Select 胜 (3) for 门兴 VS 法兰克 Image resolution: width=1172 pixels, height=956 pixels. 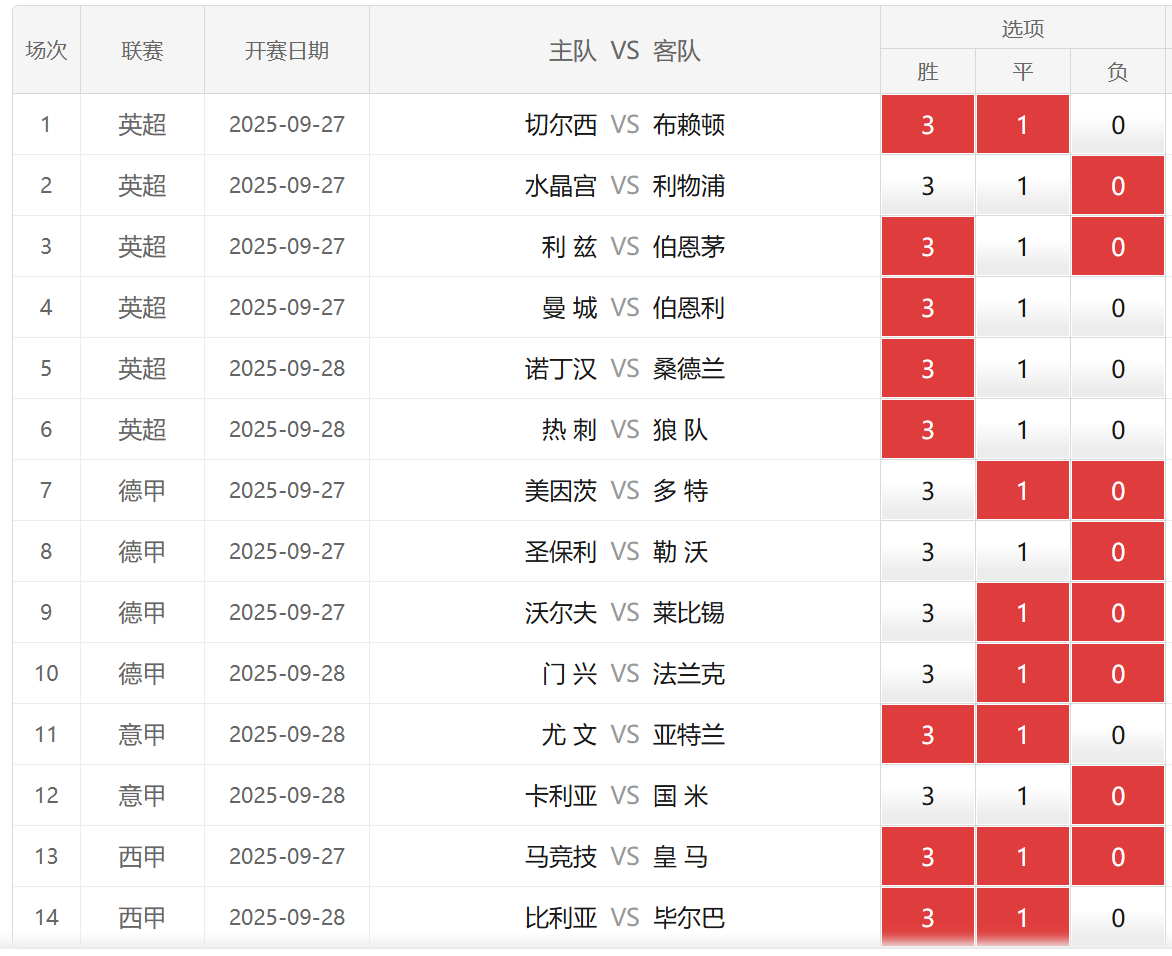(x=927, y=674)
